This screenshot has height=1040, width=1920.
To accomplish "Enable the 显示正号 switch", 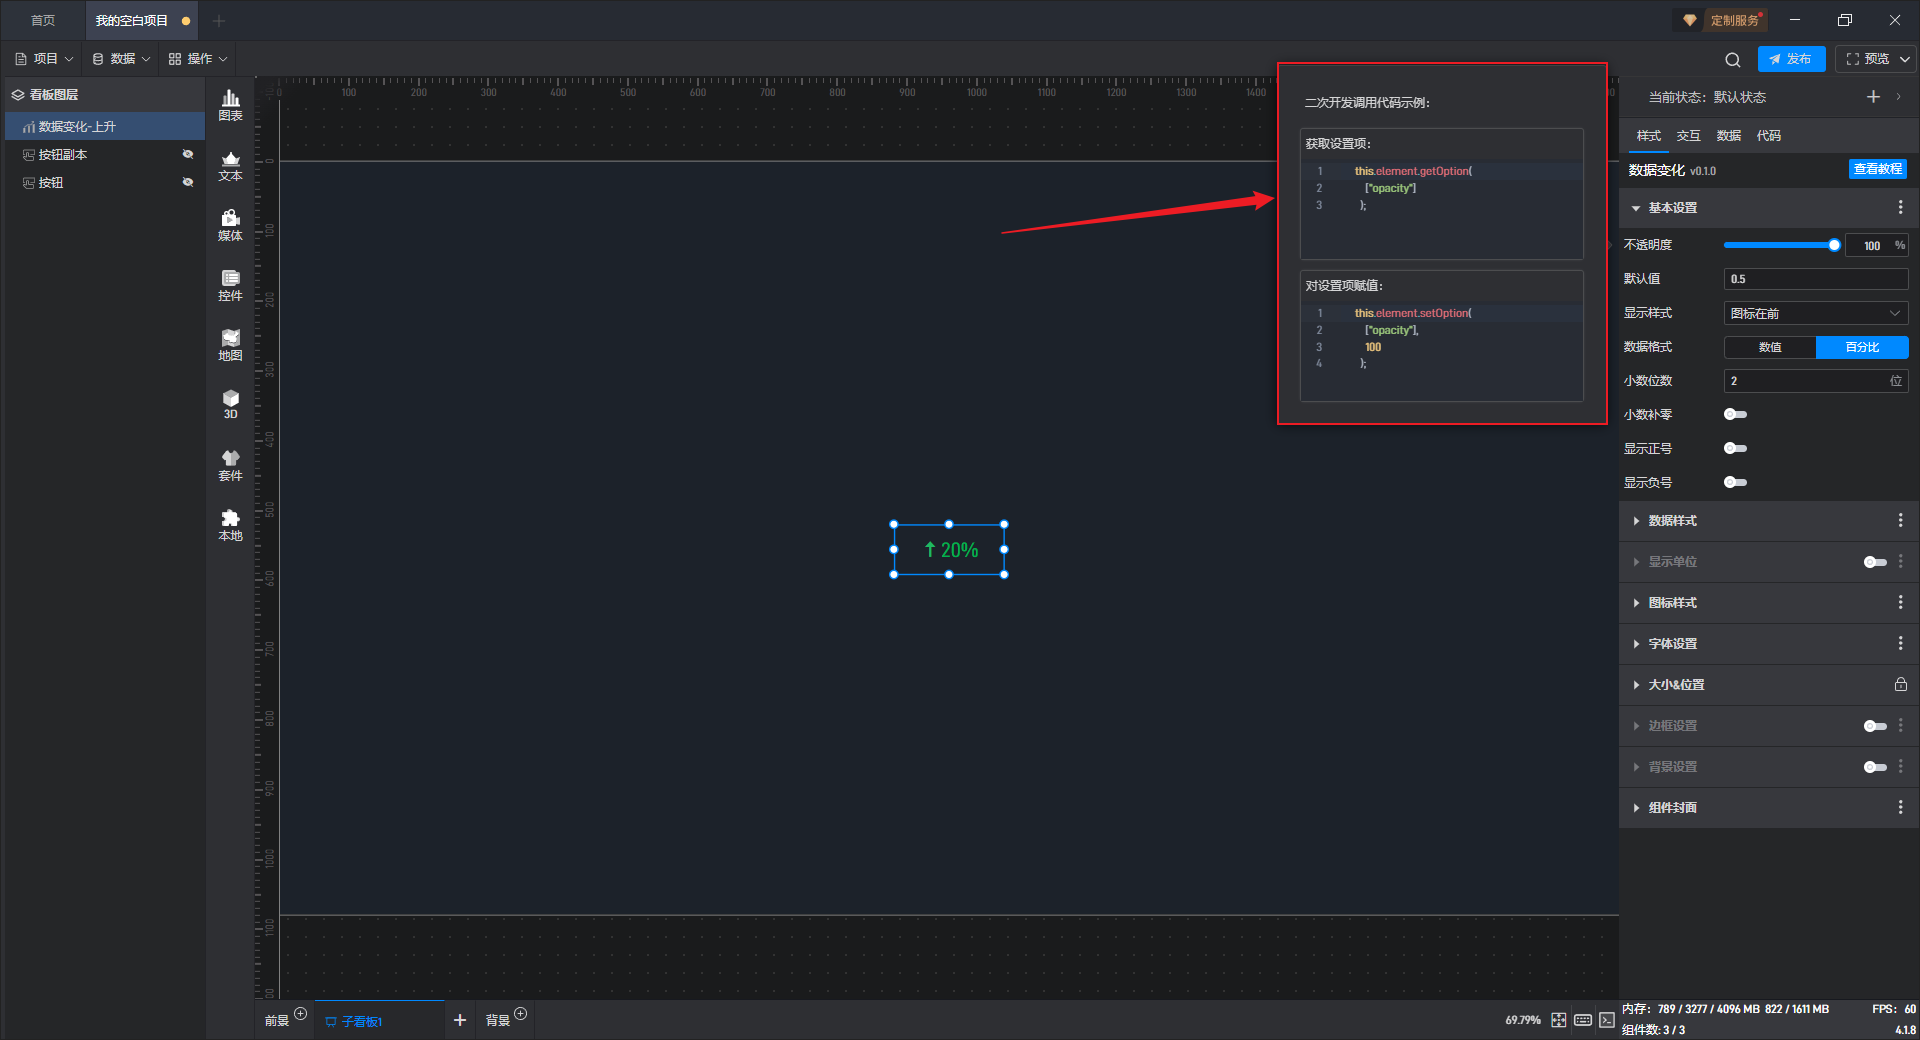I will 1735,449.
